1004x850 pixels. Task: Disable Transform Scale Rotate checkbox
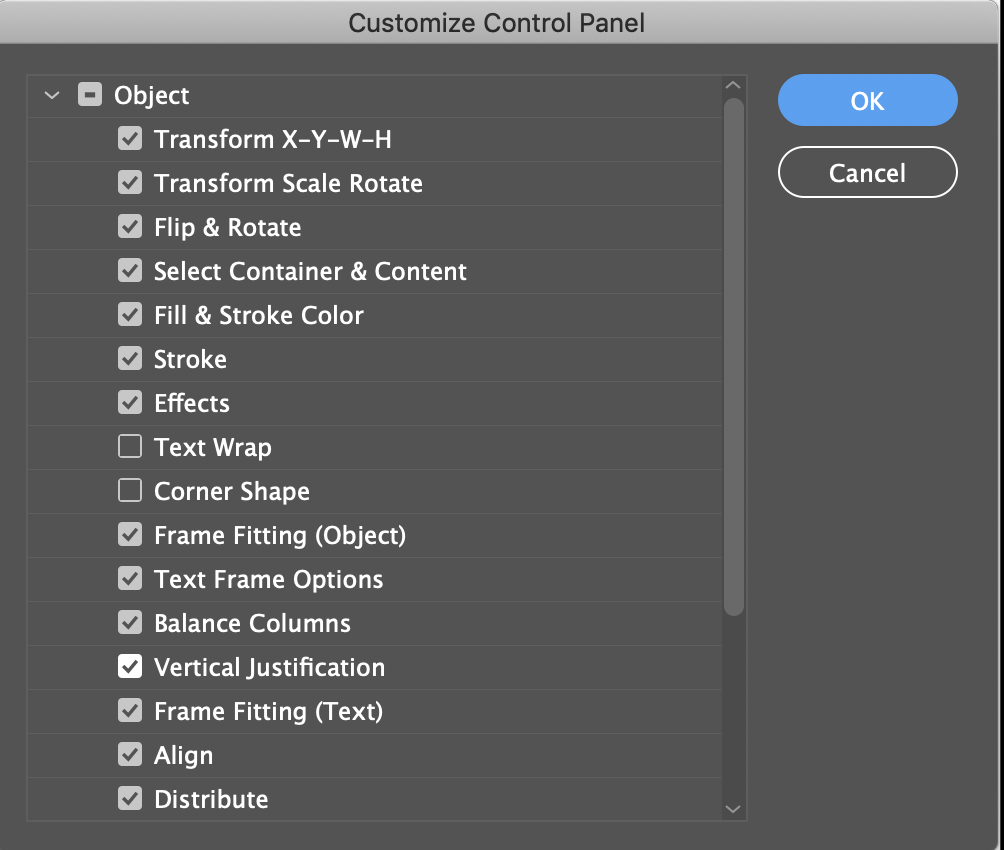[x=130, y=183]
